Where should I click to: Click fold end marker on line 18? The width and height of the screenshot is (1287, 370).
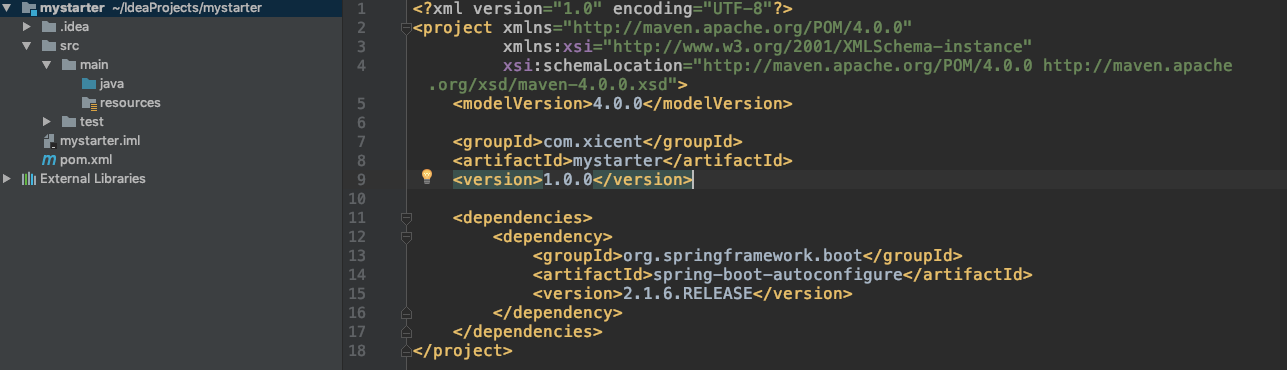405,351
